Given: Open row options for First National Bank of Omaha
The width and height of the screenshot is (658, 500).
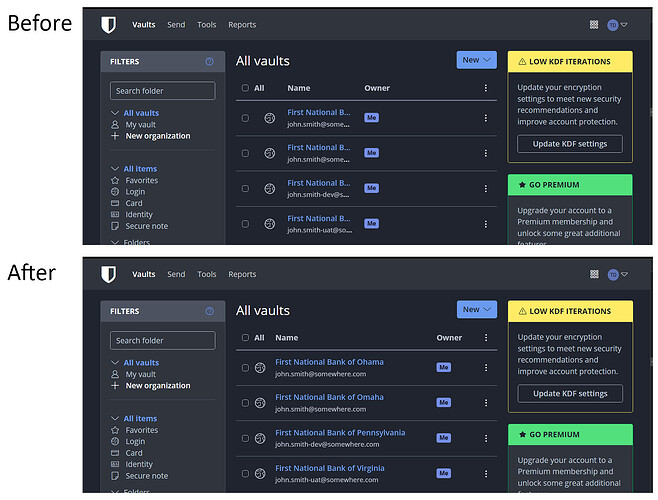Looking at the screenshot, I should click(486, 403).
